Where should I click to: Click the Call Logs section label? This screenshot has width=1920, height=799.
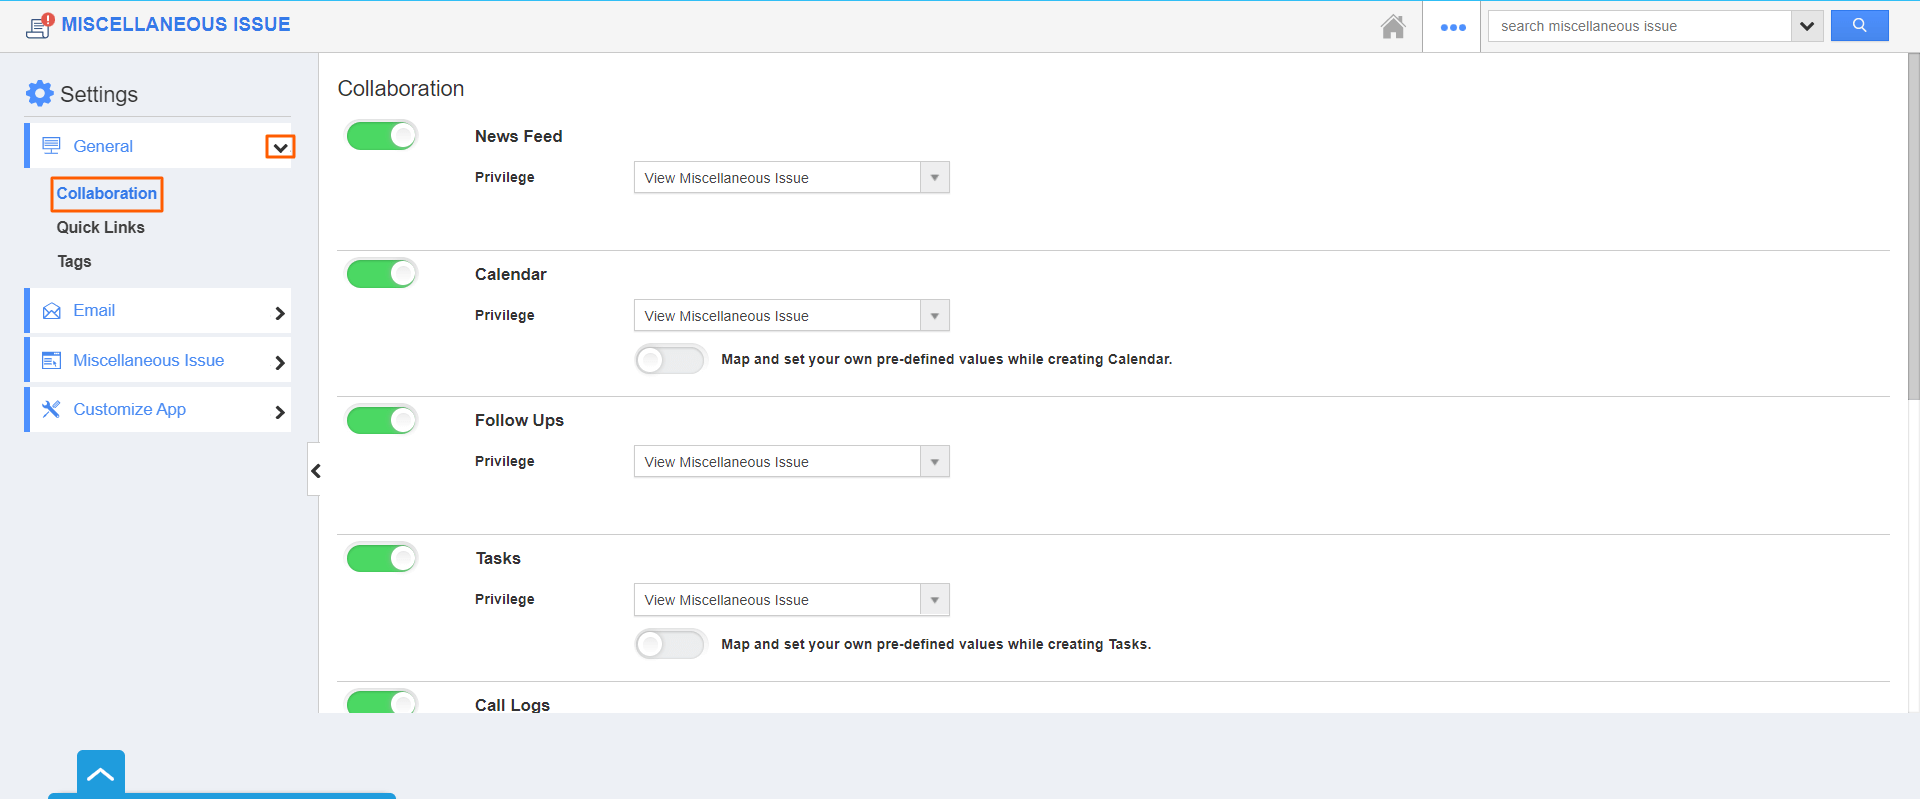tap(512, 705)
